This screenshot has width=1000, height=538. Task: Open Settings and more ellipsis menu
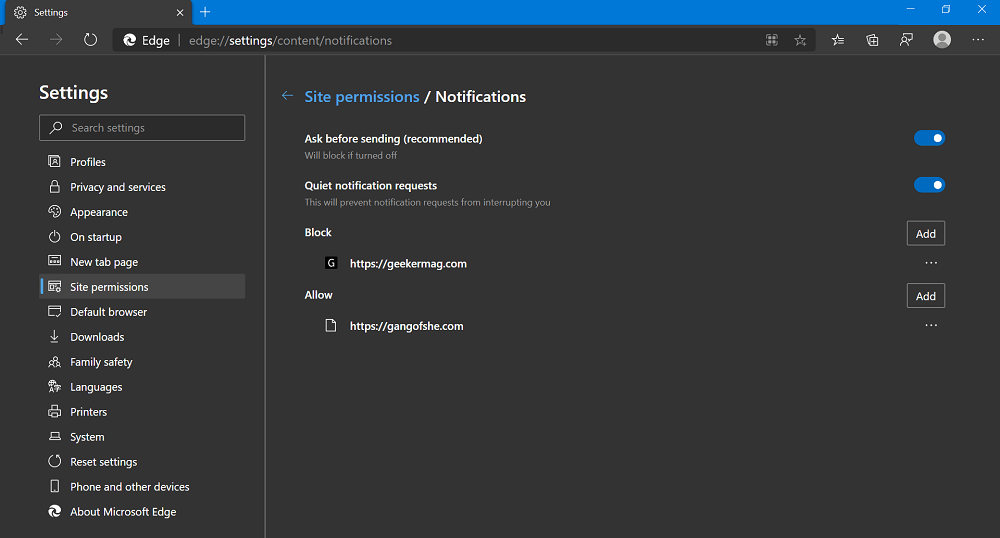[x=978, y=40]
